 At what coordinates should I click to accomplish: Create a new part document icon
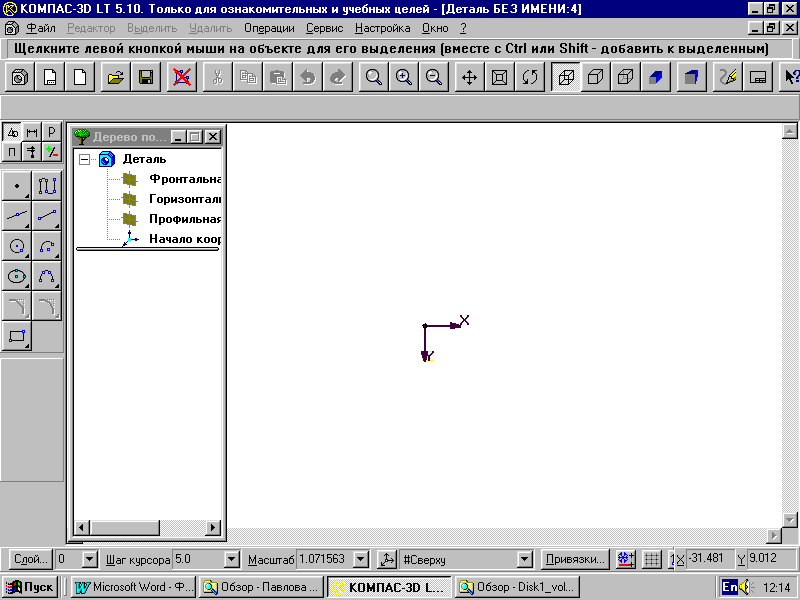[20, 78]
